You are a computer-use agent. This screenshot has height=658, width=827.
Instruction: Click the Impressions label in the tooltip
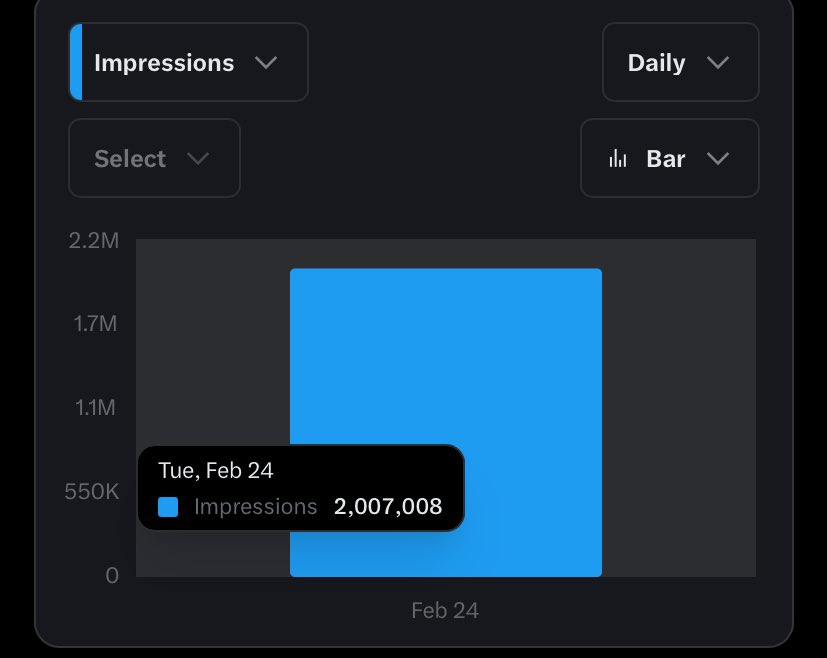(256, 507)
